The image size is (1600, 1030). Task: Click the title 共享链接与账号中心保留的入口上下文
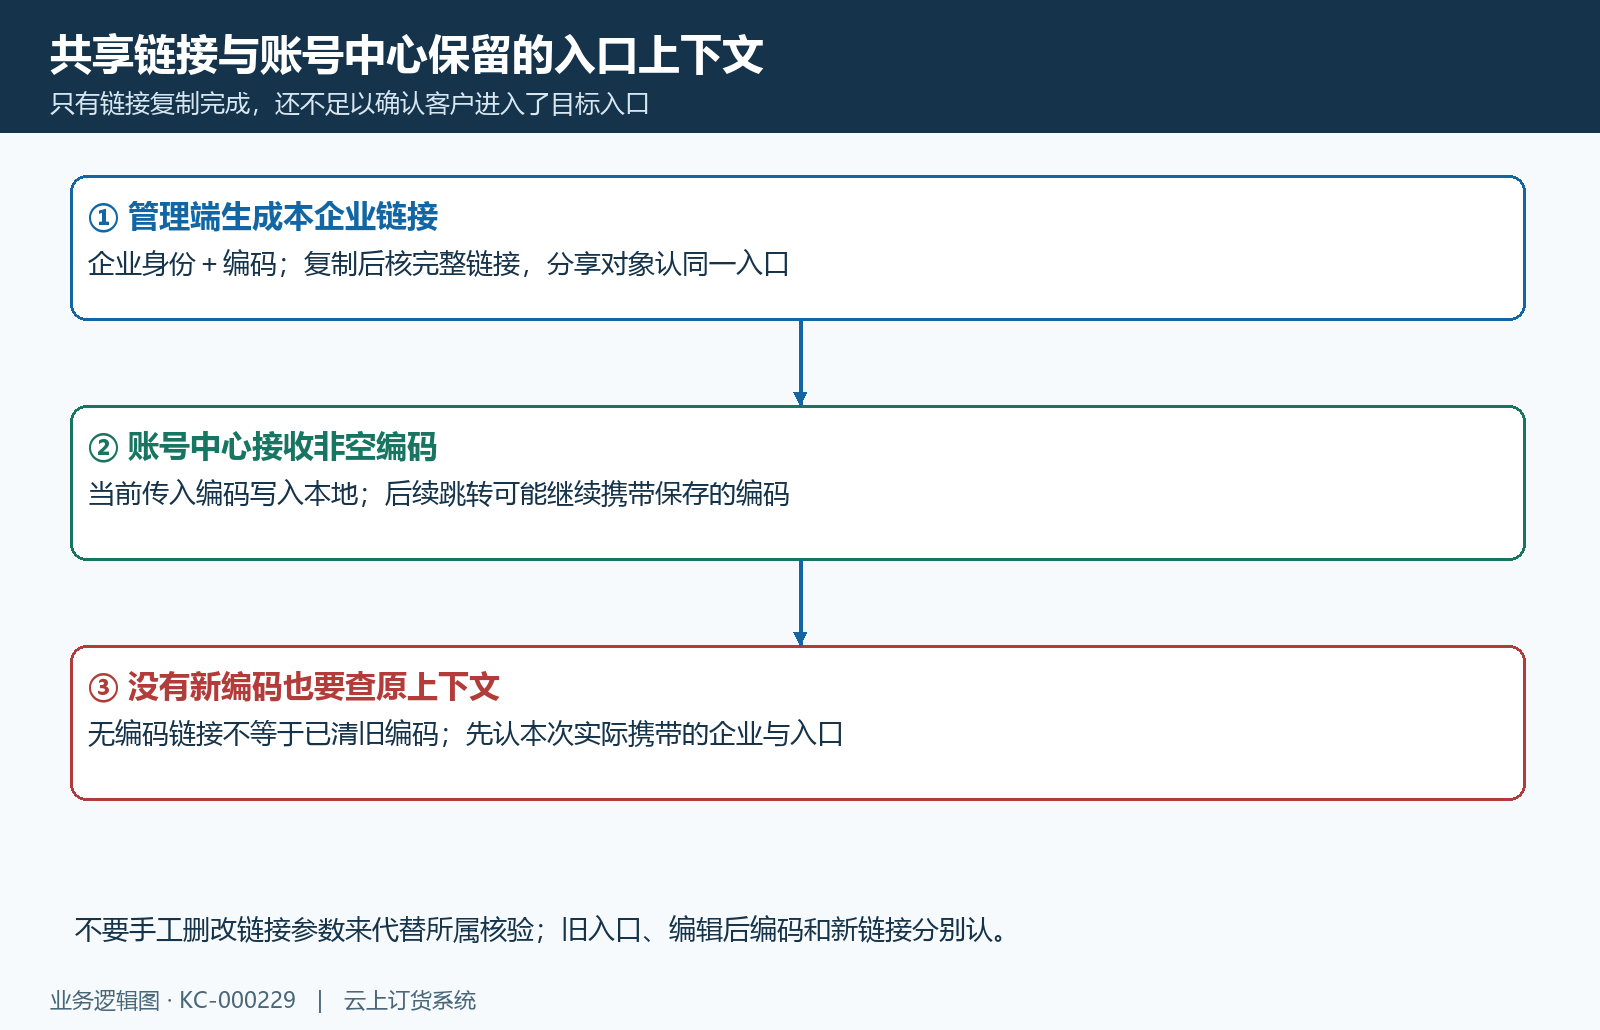407,55
